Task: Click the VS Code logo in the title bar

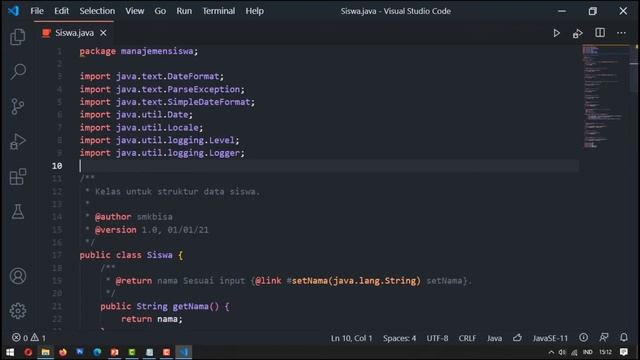Action: (x=13, y=11)
